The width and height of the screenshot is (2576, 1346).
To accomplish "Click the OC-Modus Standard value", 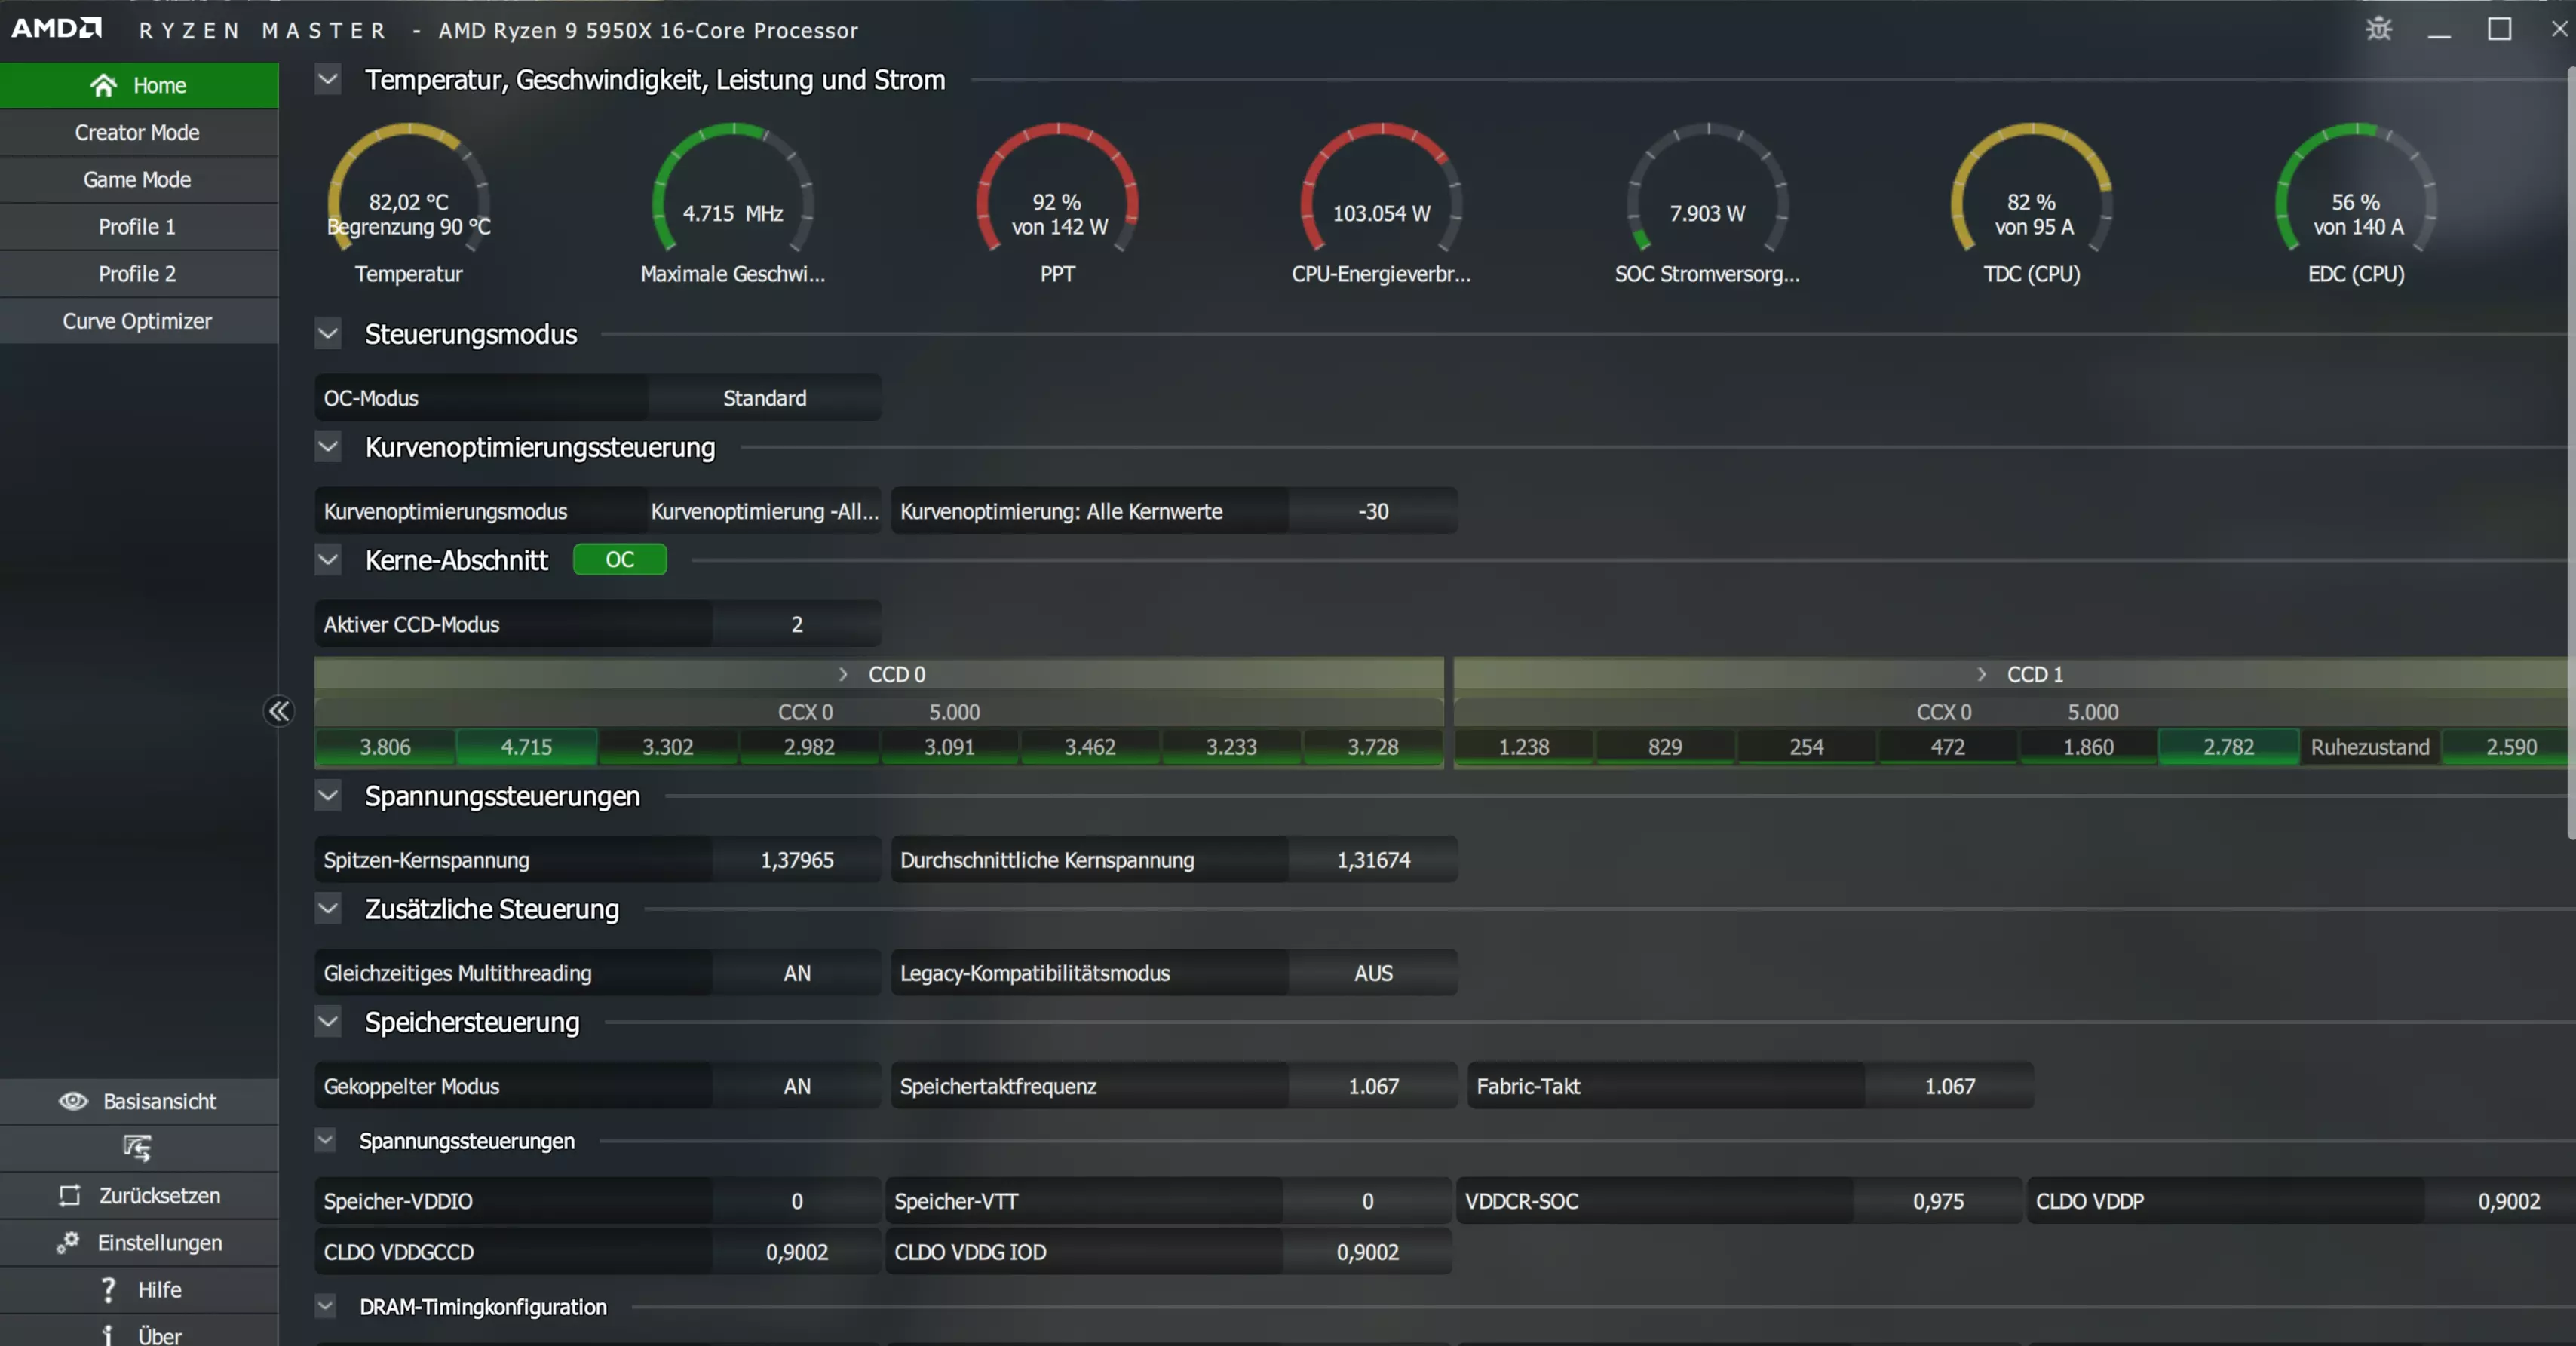I will pos(765,397).
